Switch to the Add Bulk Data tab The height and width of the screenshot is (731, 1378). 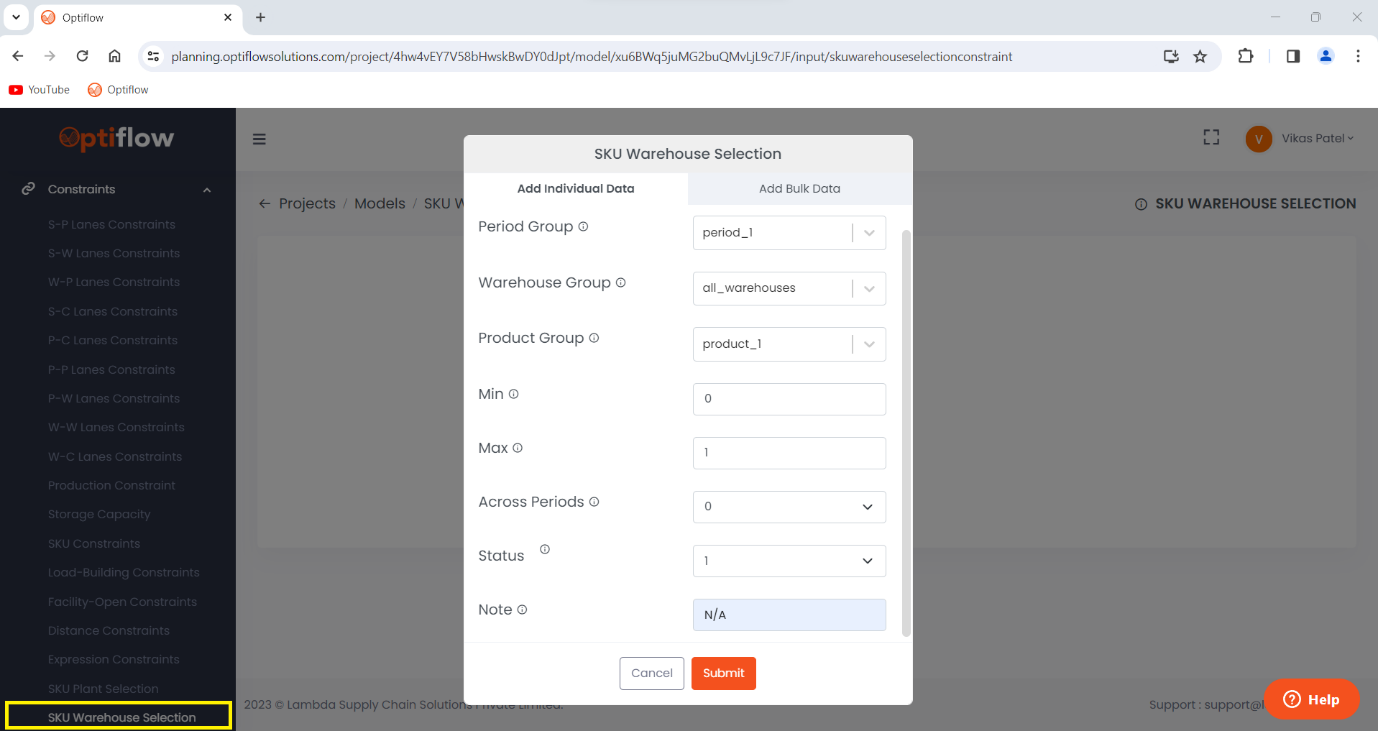click(x=799, y=188)
